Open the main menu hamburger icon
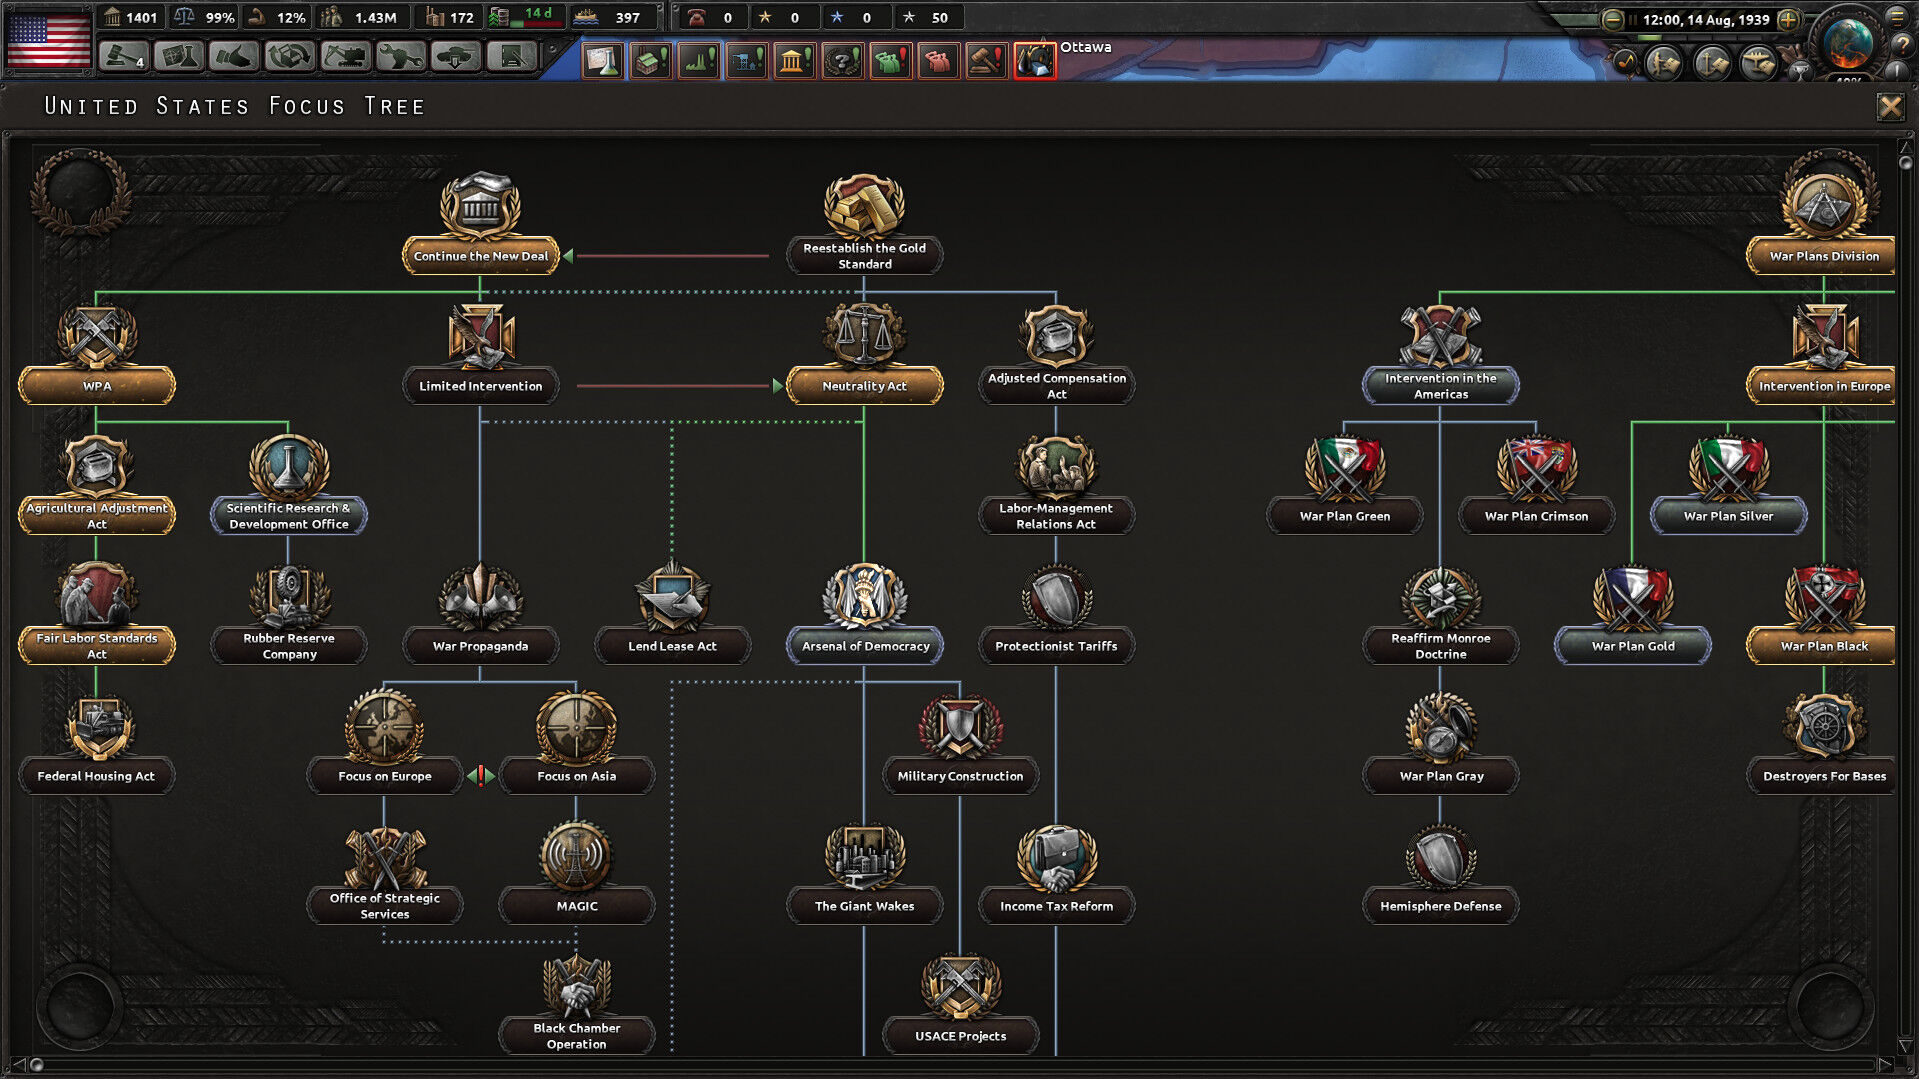 (x=1897, y=18)
